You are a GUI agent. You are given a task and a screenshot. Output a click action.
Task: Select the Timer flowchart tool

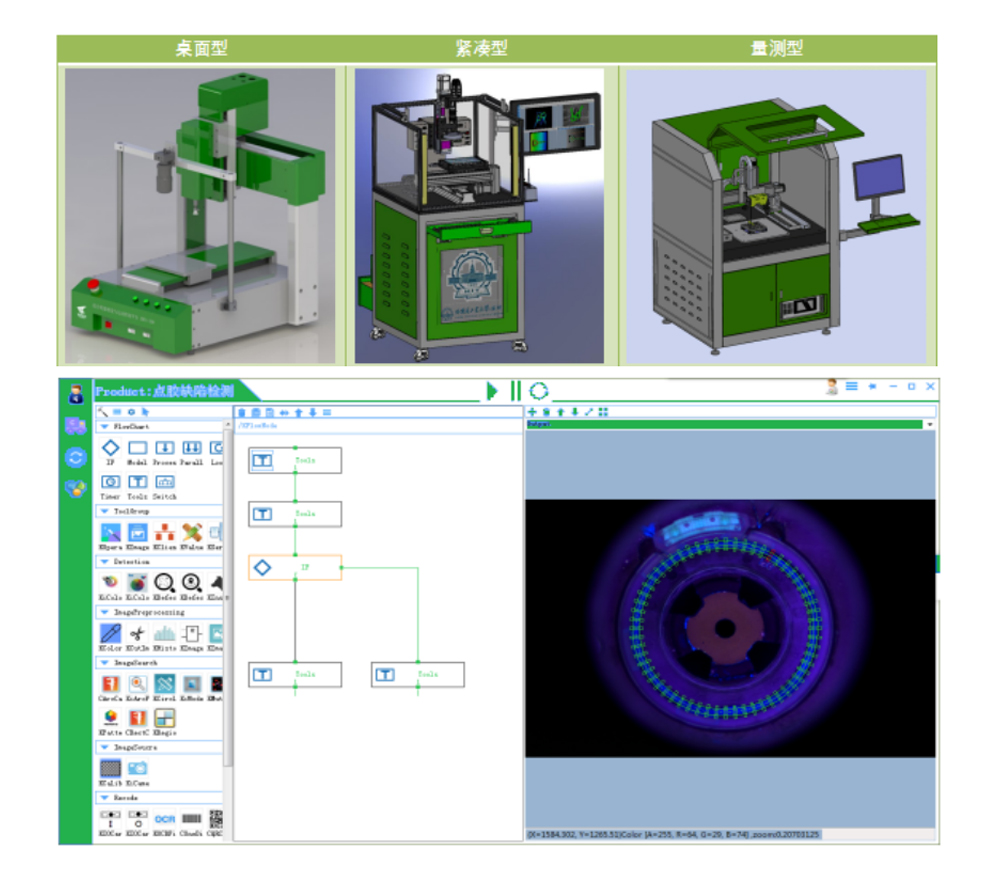[111, 482]
